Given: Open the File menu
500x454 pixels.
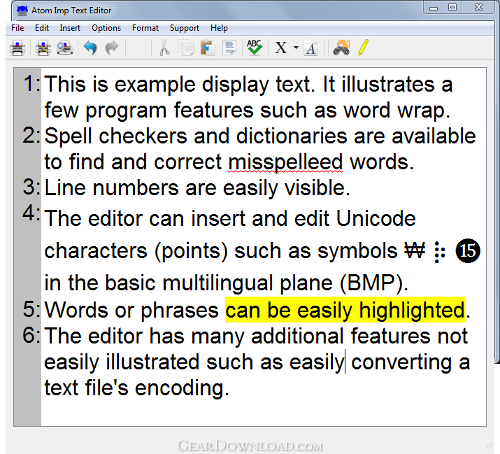Looking at the screenshot, I should click(x=18, y=28).
